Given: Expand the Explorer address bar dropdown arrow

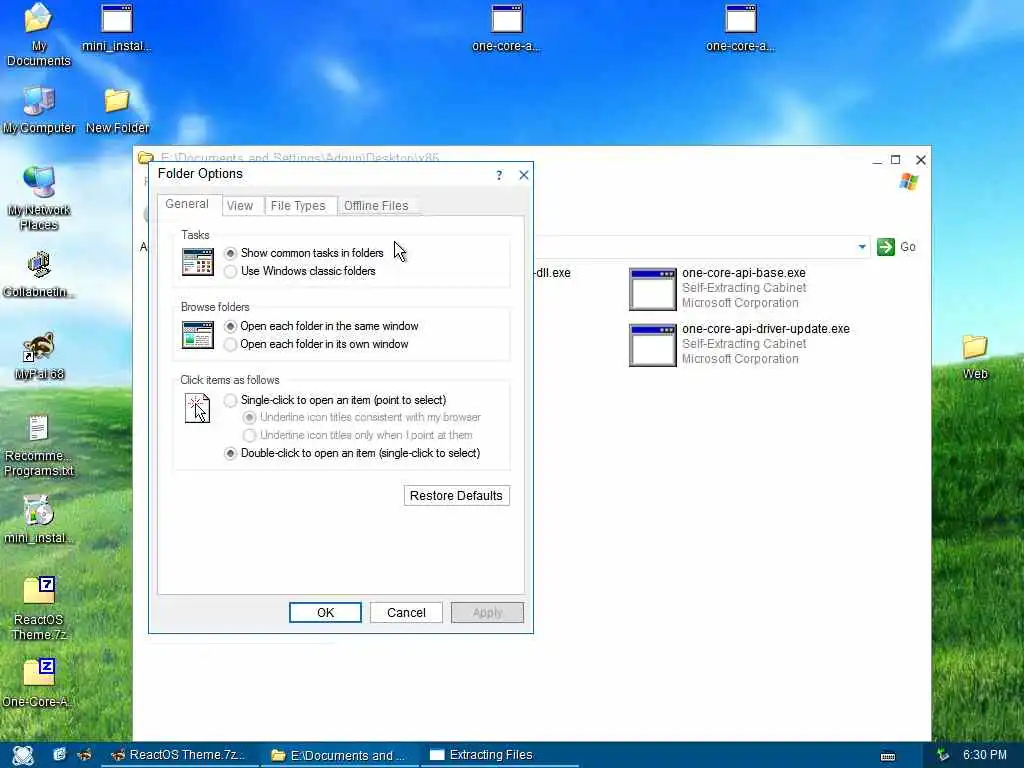Looking at the screenshot, I should coord(862,247).
